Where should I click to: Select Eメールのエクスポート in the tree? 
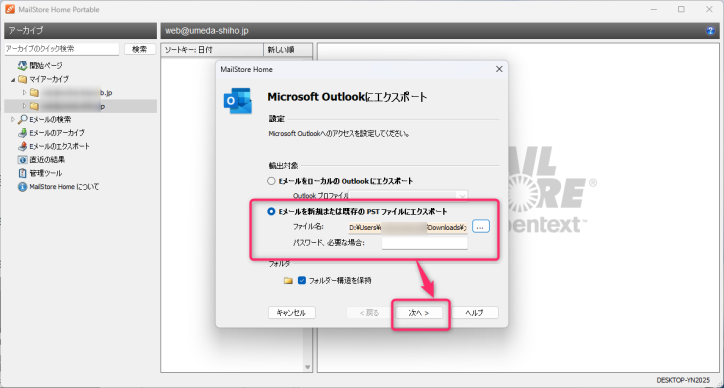(60, 146)
